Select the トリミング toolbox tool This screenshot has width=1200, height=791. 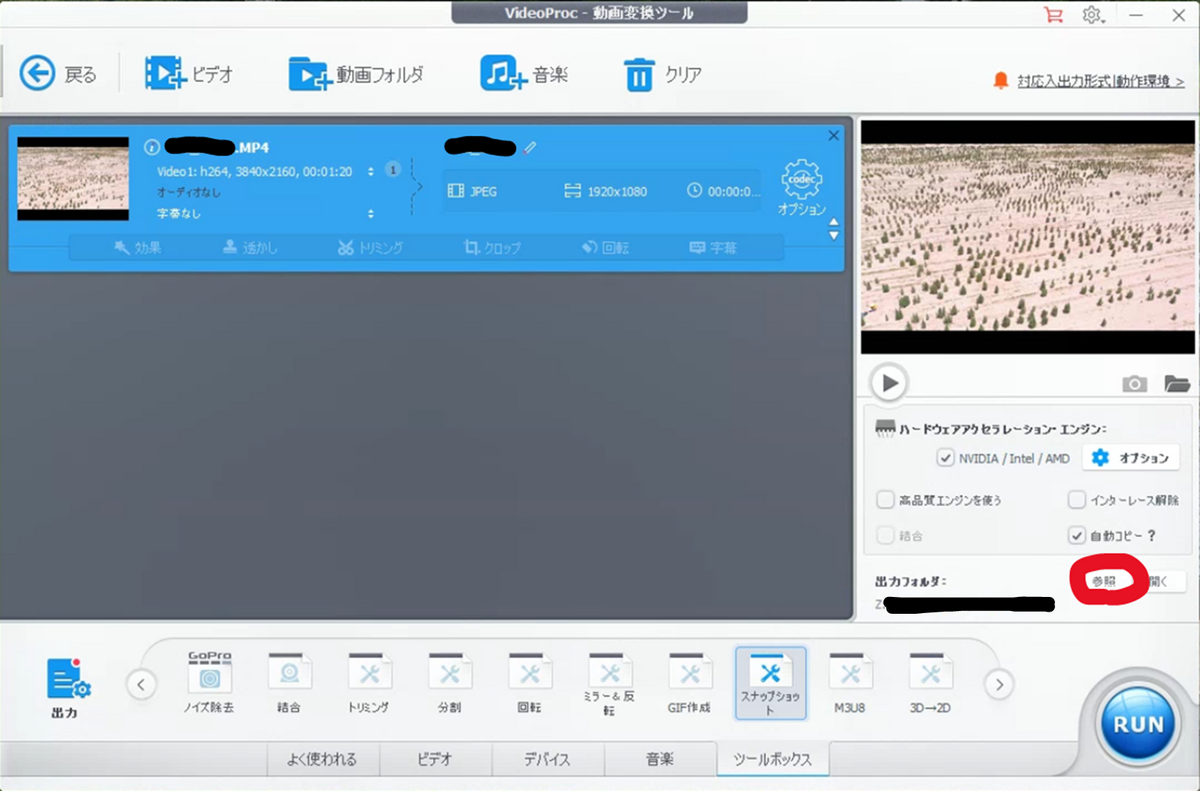pos(369,683)
